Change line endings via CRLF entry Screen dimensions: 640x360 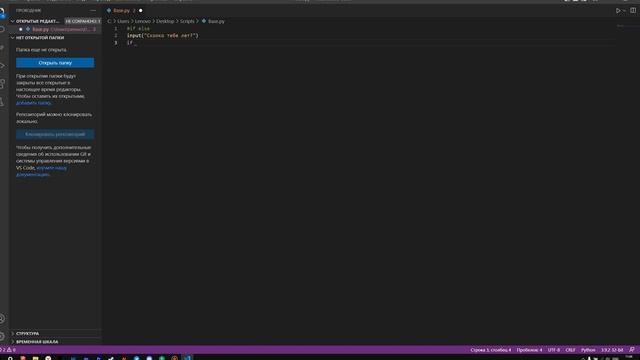click(570, 350)
